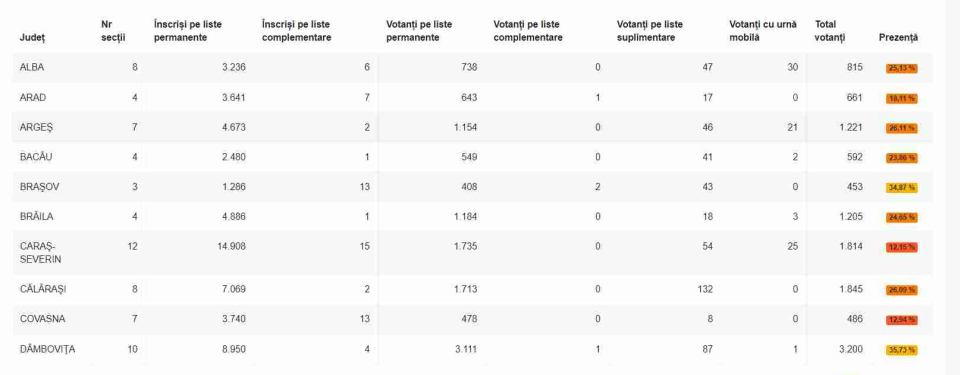Click Votanți cu urnă mobilă header
Viewport: 960px width, 375px height.
tap(763, 31)
